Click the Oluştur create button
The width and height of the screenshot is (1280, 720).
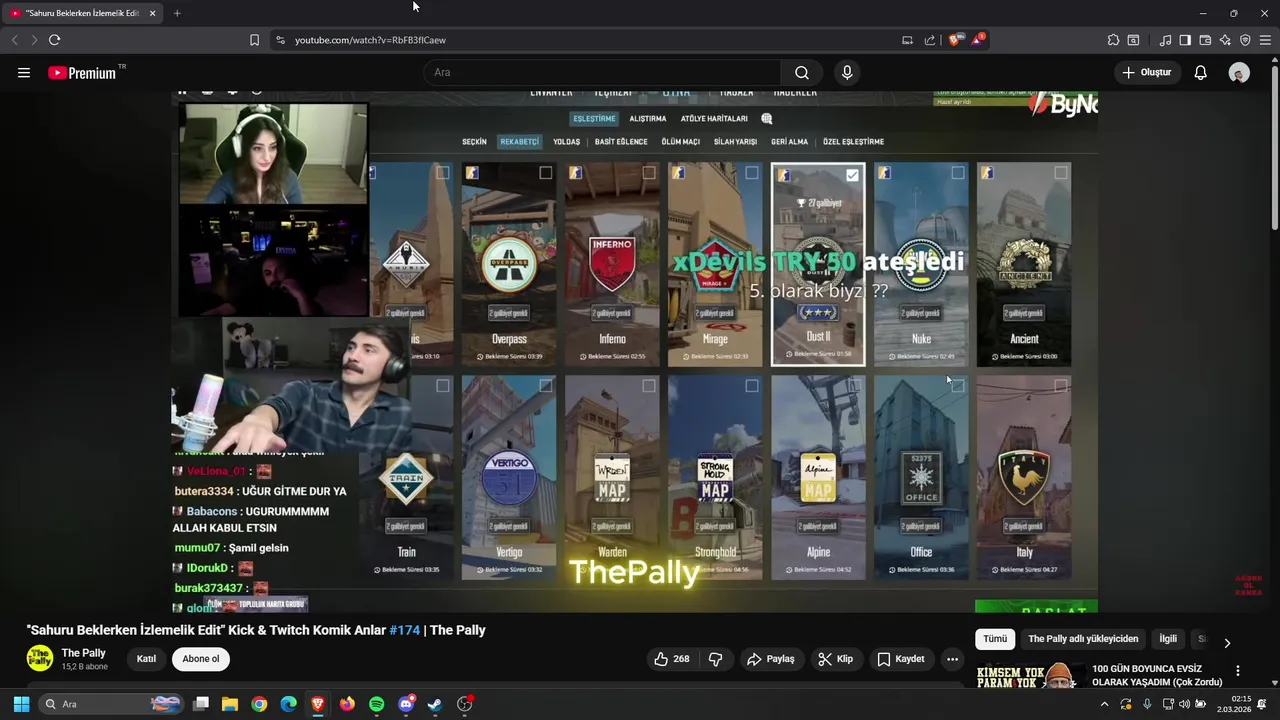1146,72
